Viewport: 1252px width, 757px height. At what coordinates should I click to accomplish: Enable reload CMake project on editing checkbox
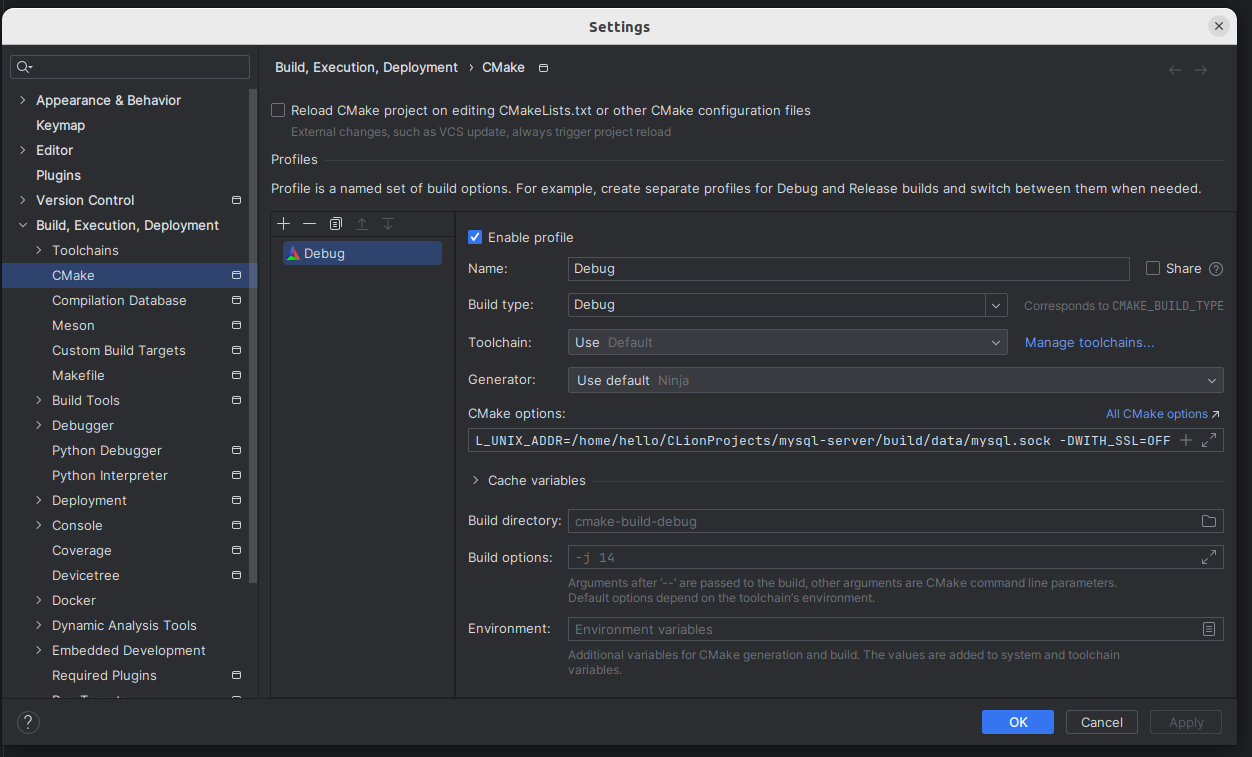coord(278,110)
